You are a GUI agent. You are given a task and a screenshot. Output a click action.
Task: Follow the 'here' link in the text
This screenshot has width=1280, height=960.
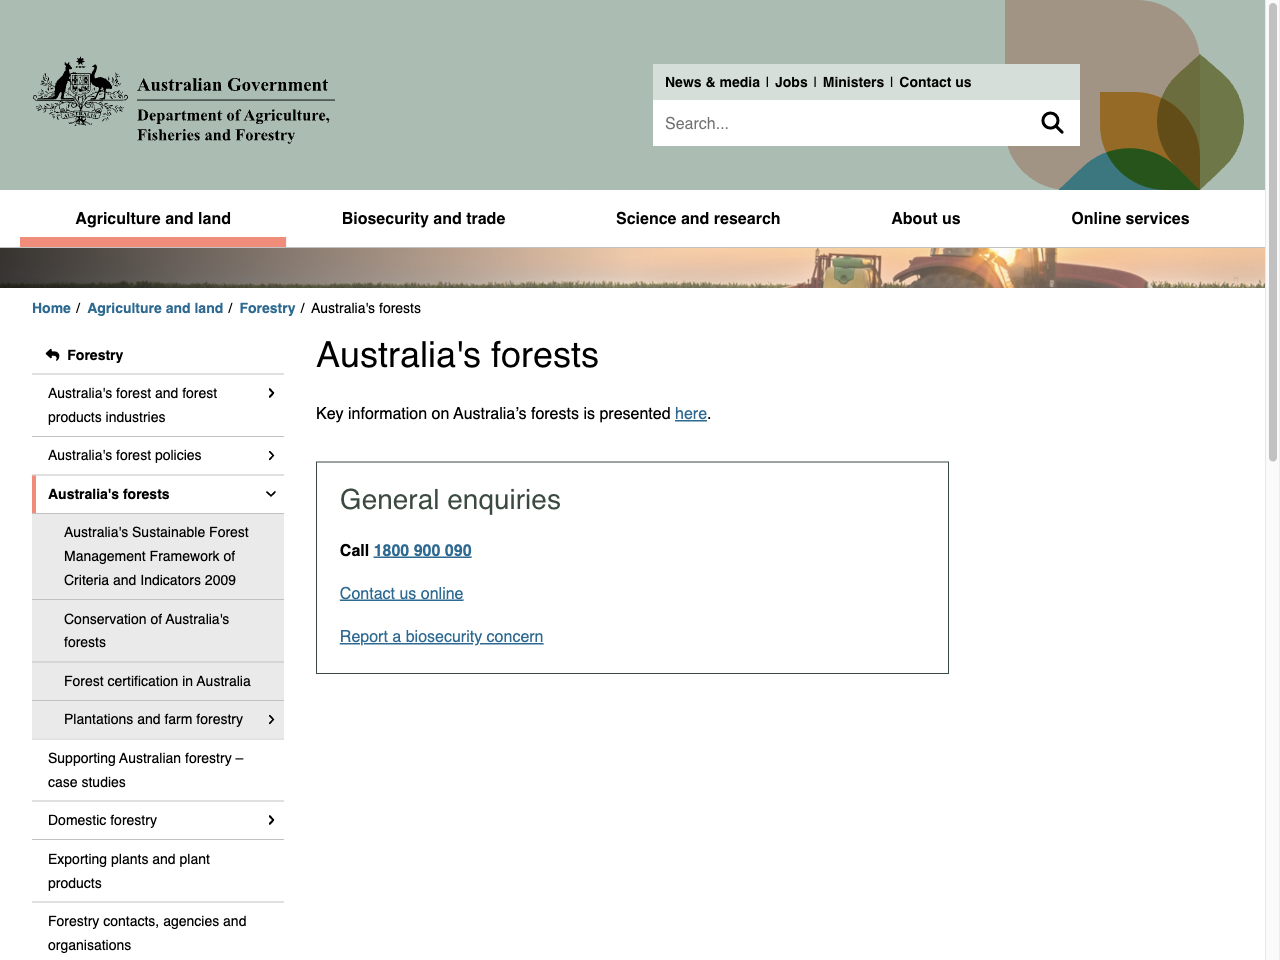[691, 413]
